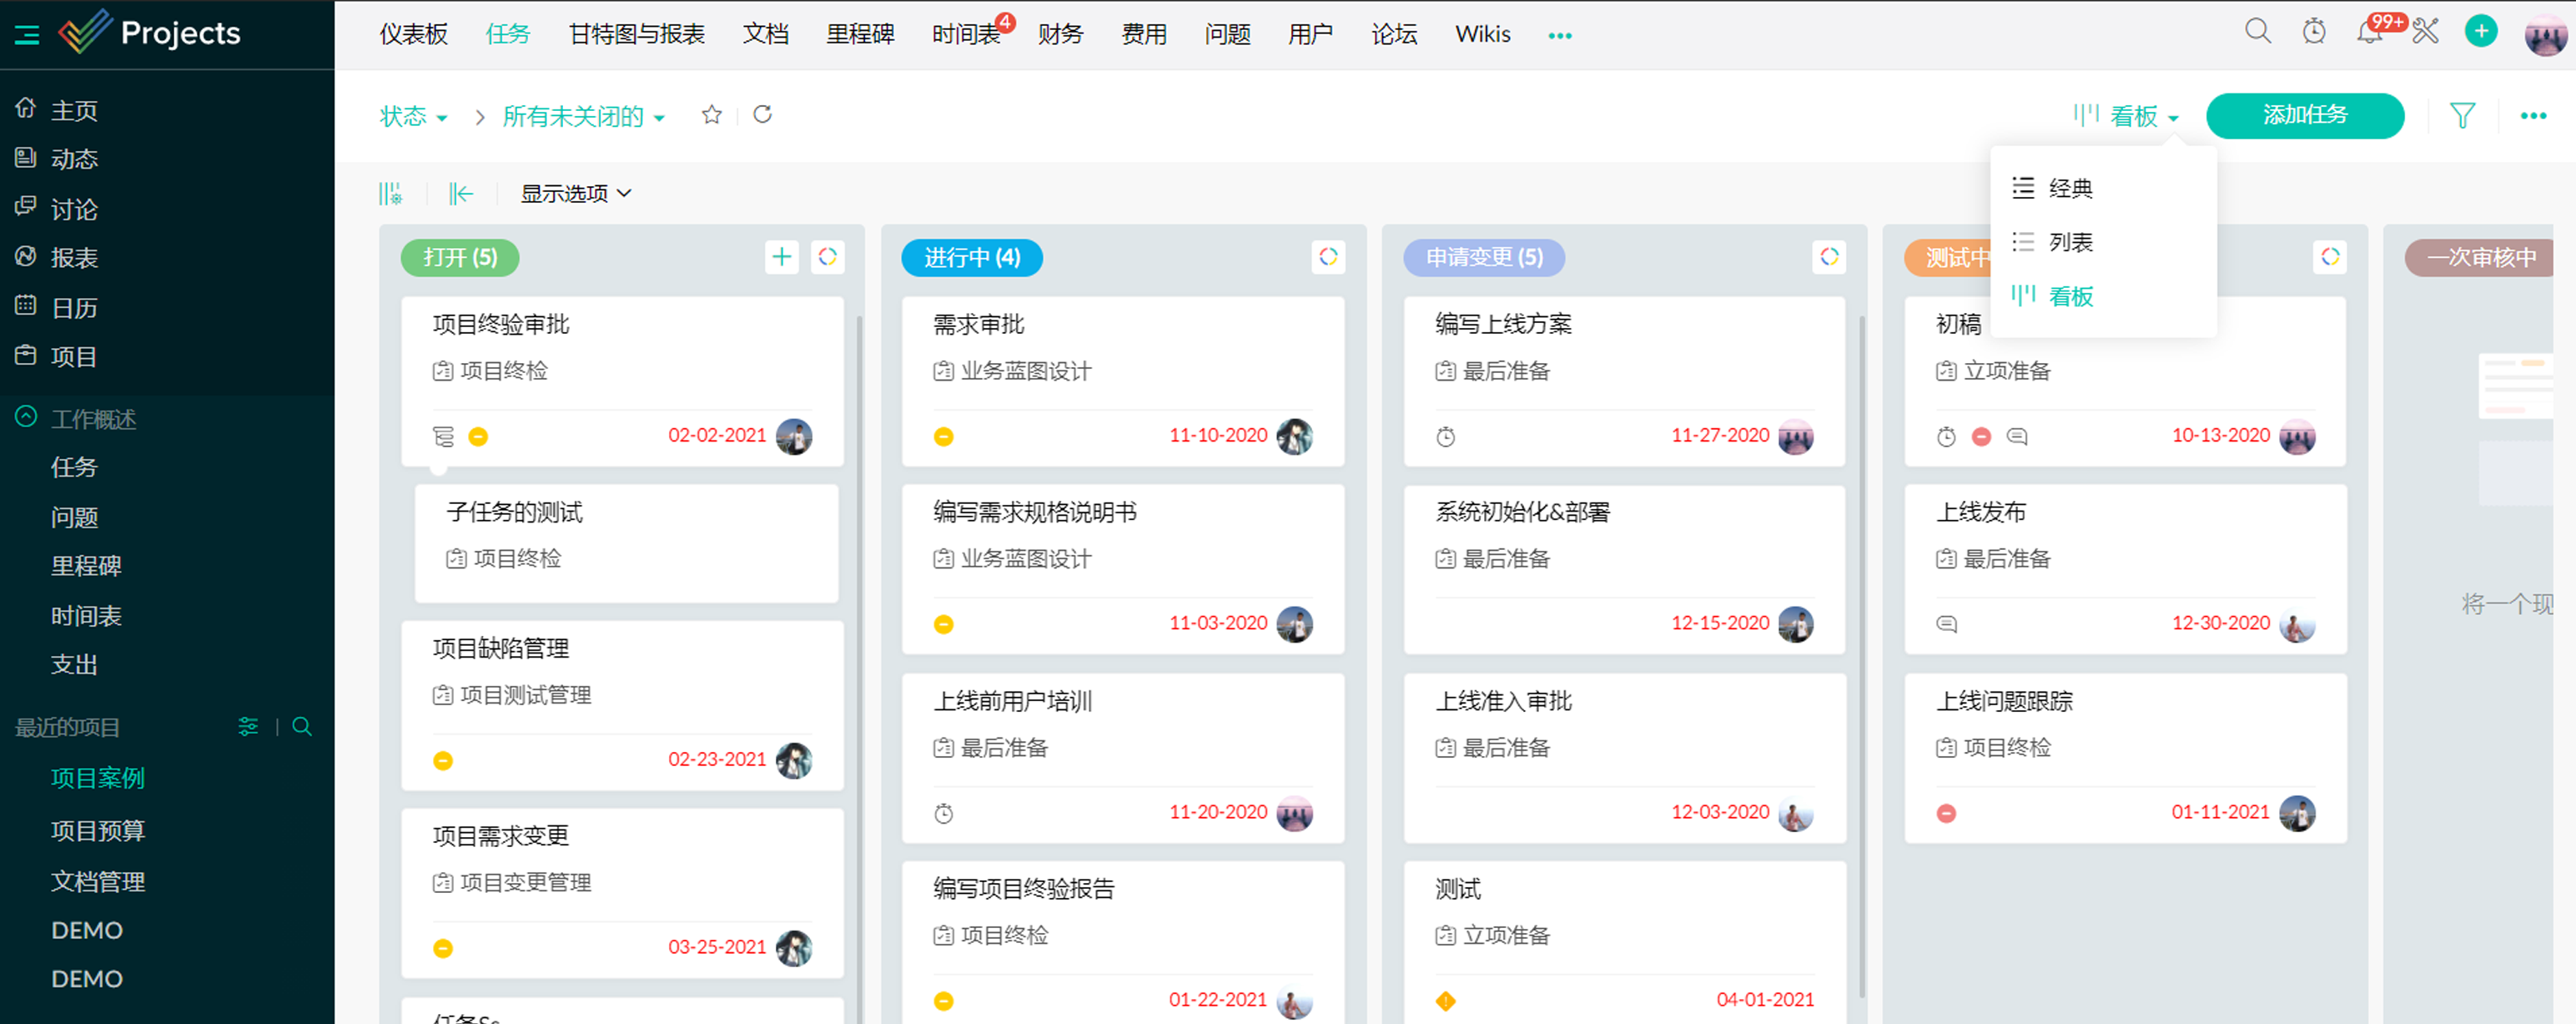This screenshot has width=2576, height=1024.
Task: Mark view as favorite with star icon
Action: click(x=711, y=115)
